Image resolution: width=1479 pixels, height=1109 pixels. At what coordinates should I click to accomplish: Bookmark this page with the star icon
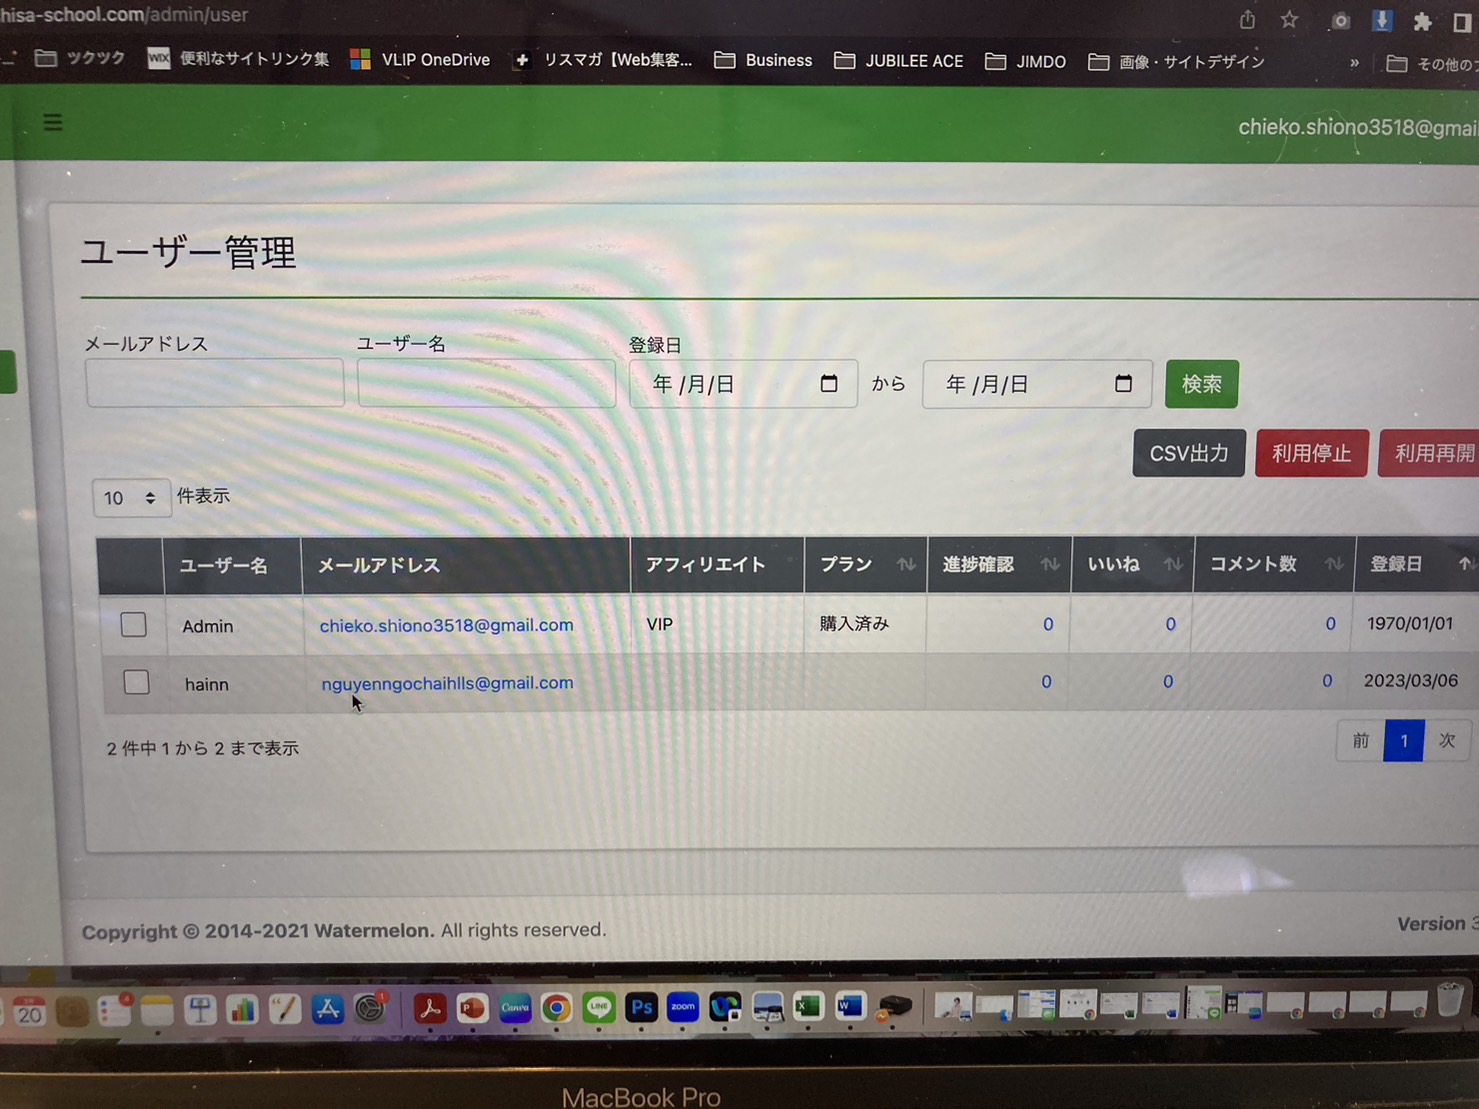[1289, 20]
